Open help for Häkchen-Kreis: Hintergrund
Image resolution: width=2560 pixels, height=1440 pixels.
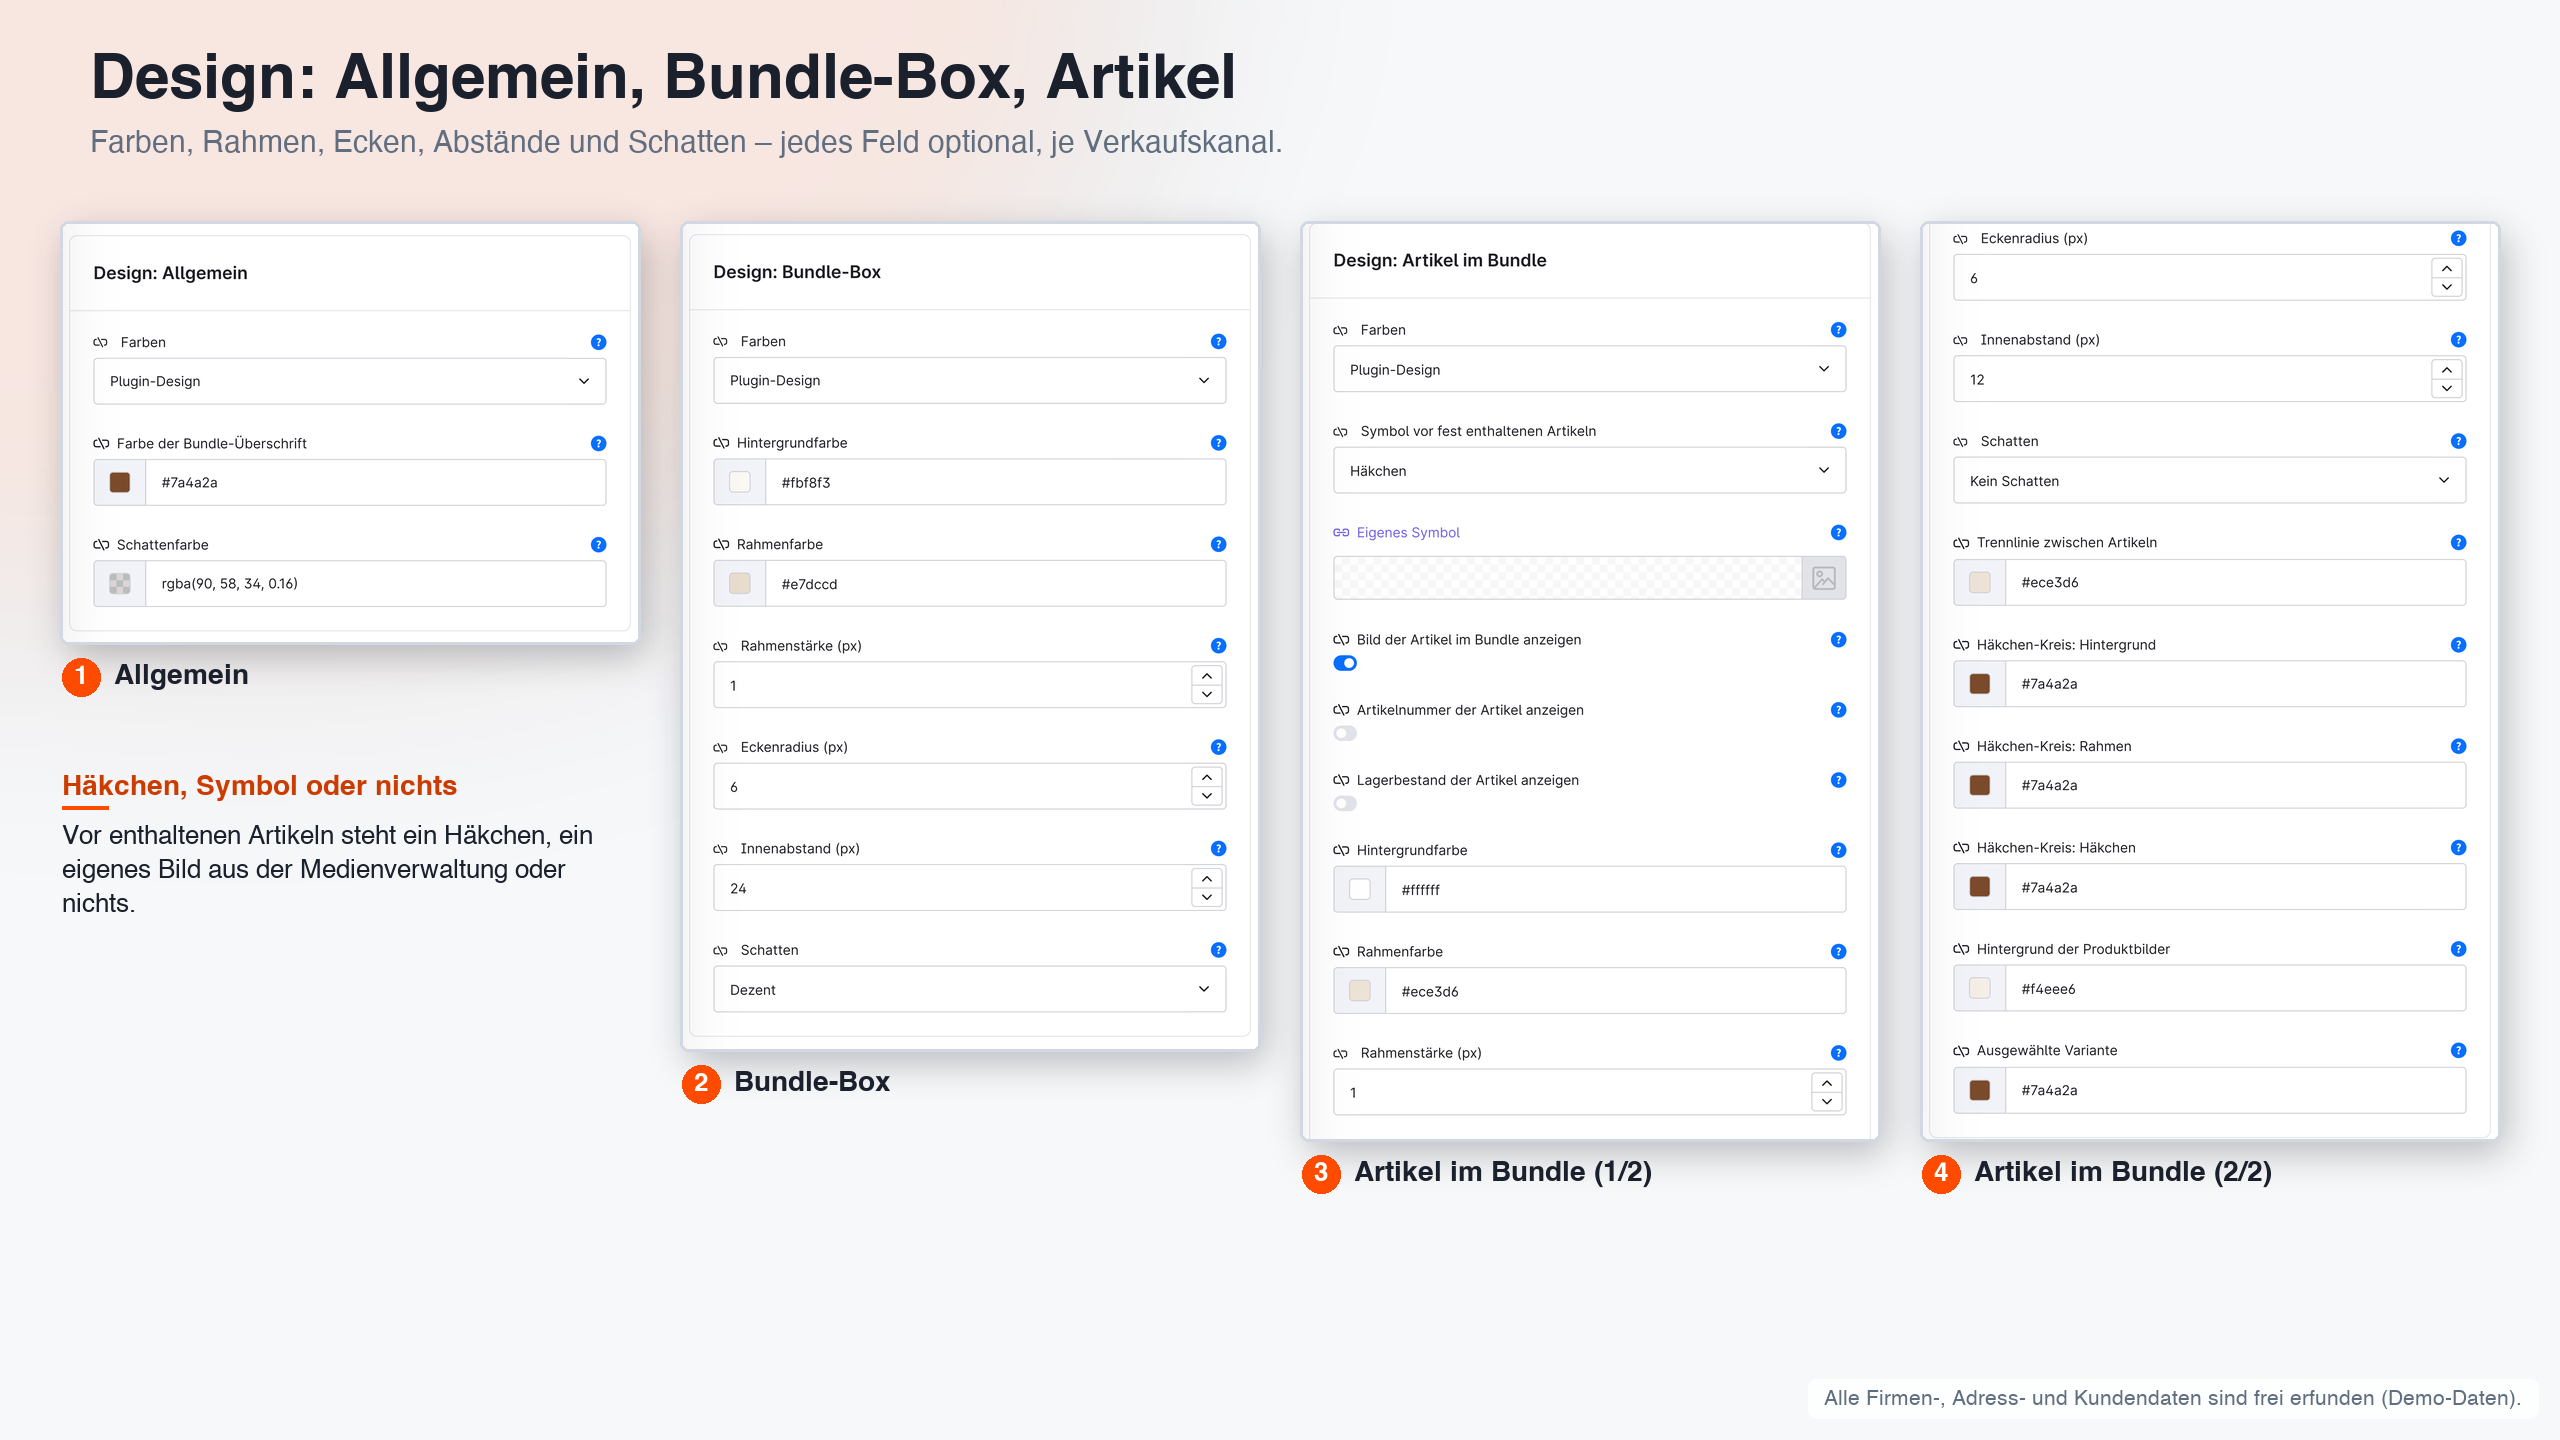[x=2458, y=644]
